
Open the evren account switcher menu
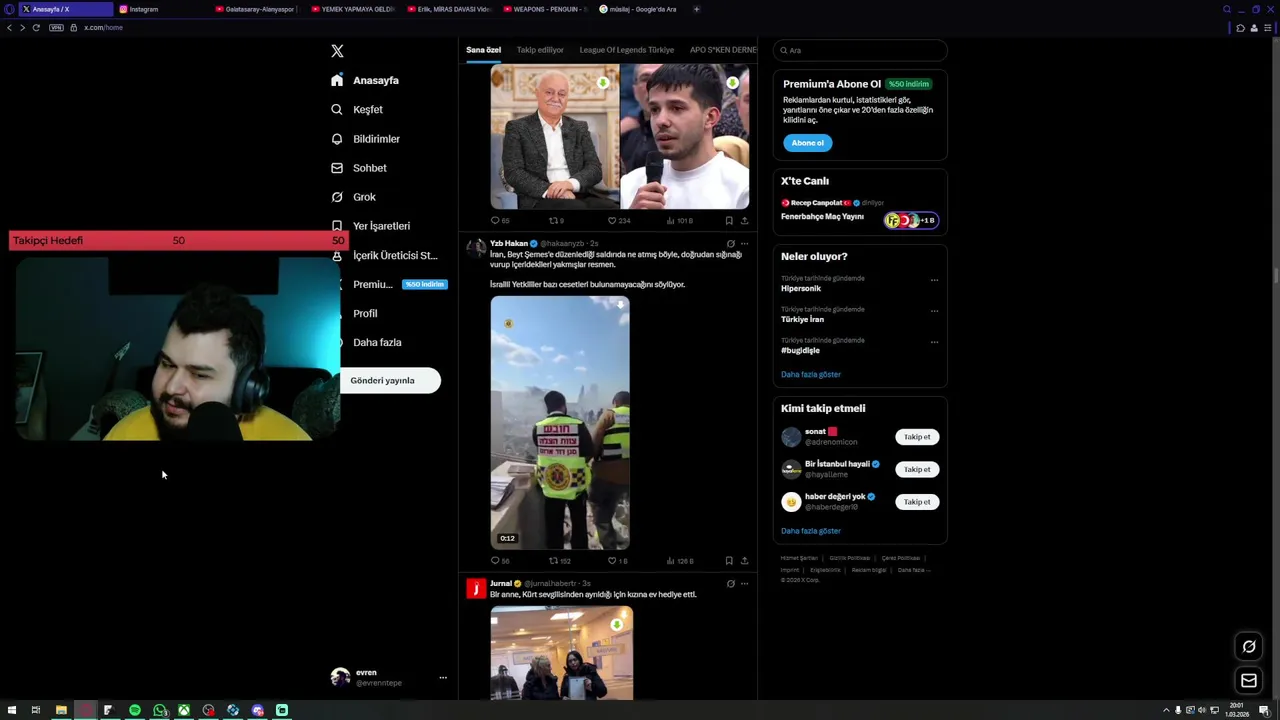point(389,677)
